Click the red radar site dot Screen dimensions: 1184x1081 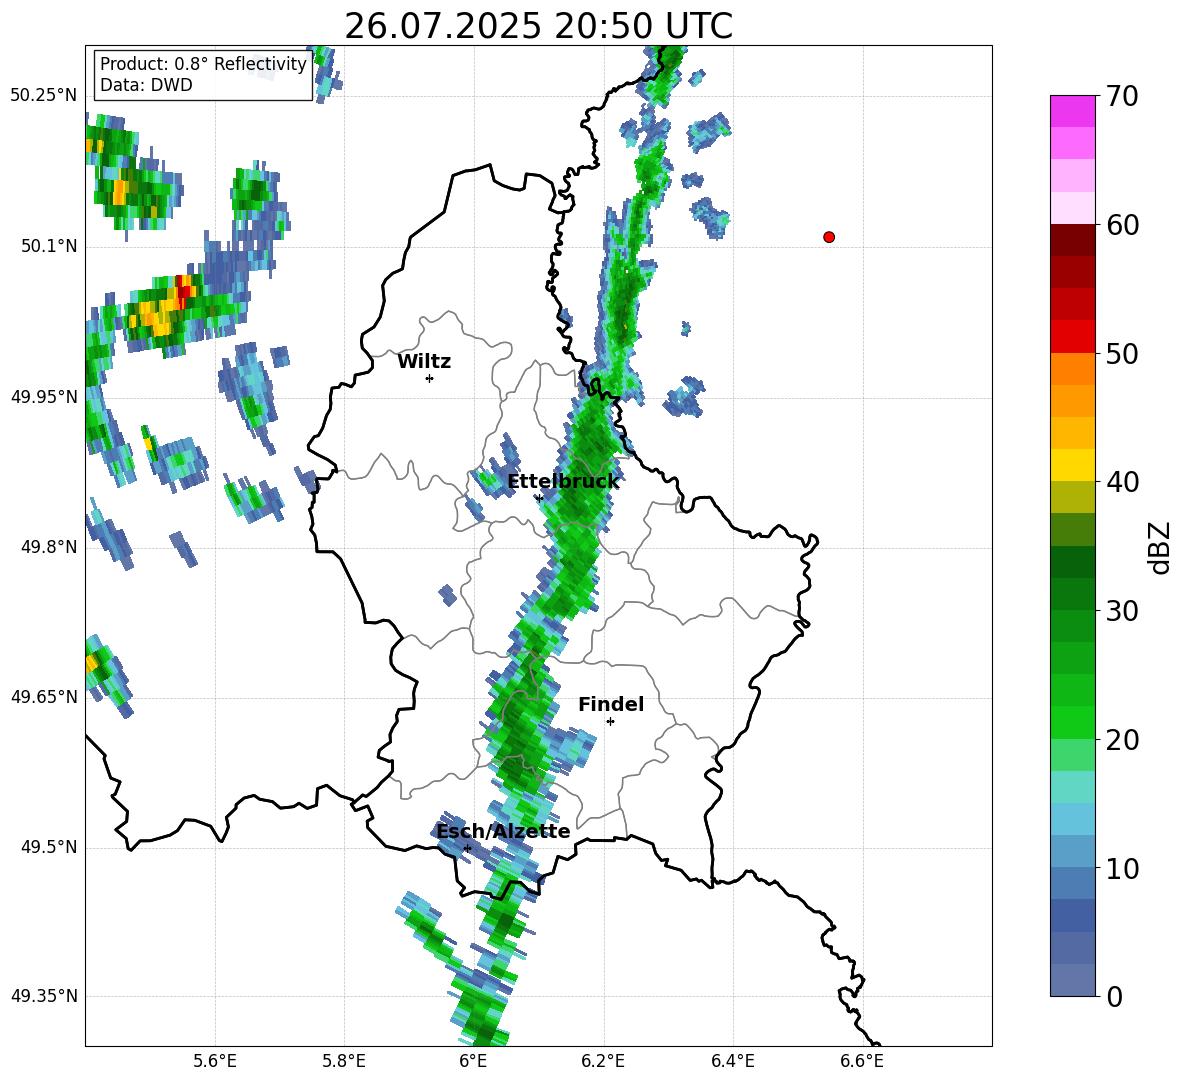[x=829, y=237]
